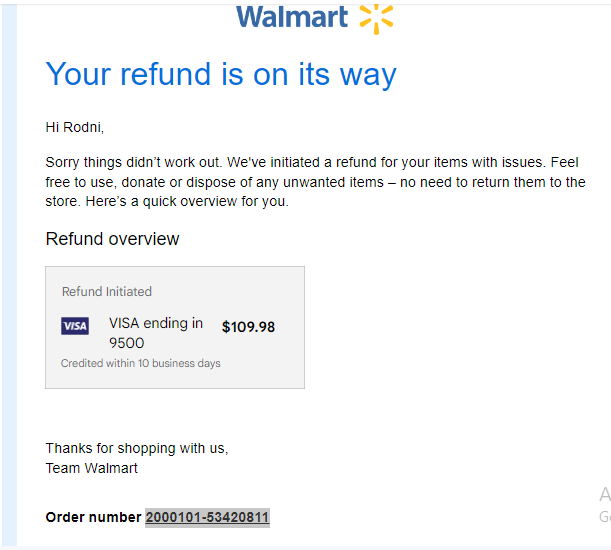The width and height of the screenshot is (611, 550).
Task: Click the 'no need to return them' phrase
Action: coord(472,182)
